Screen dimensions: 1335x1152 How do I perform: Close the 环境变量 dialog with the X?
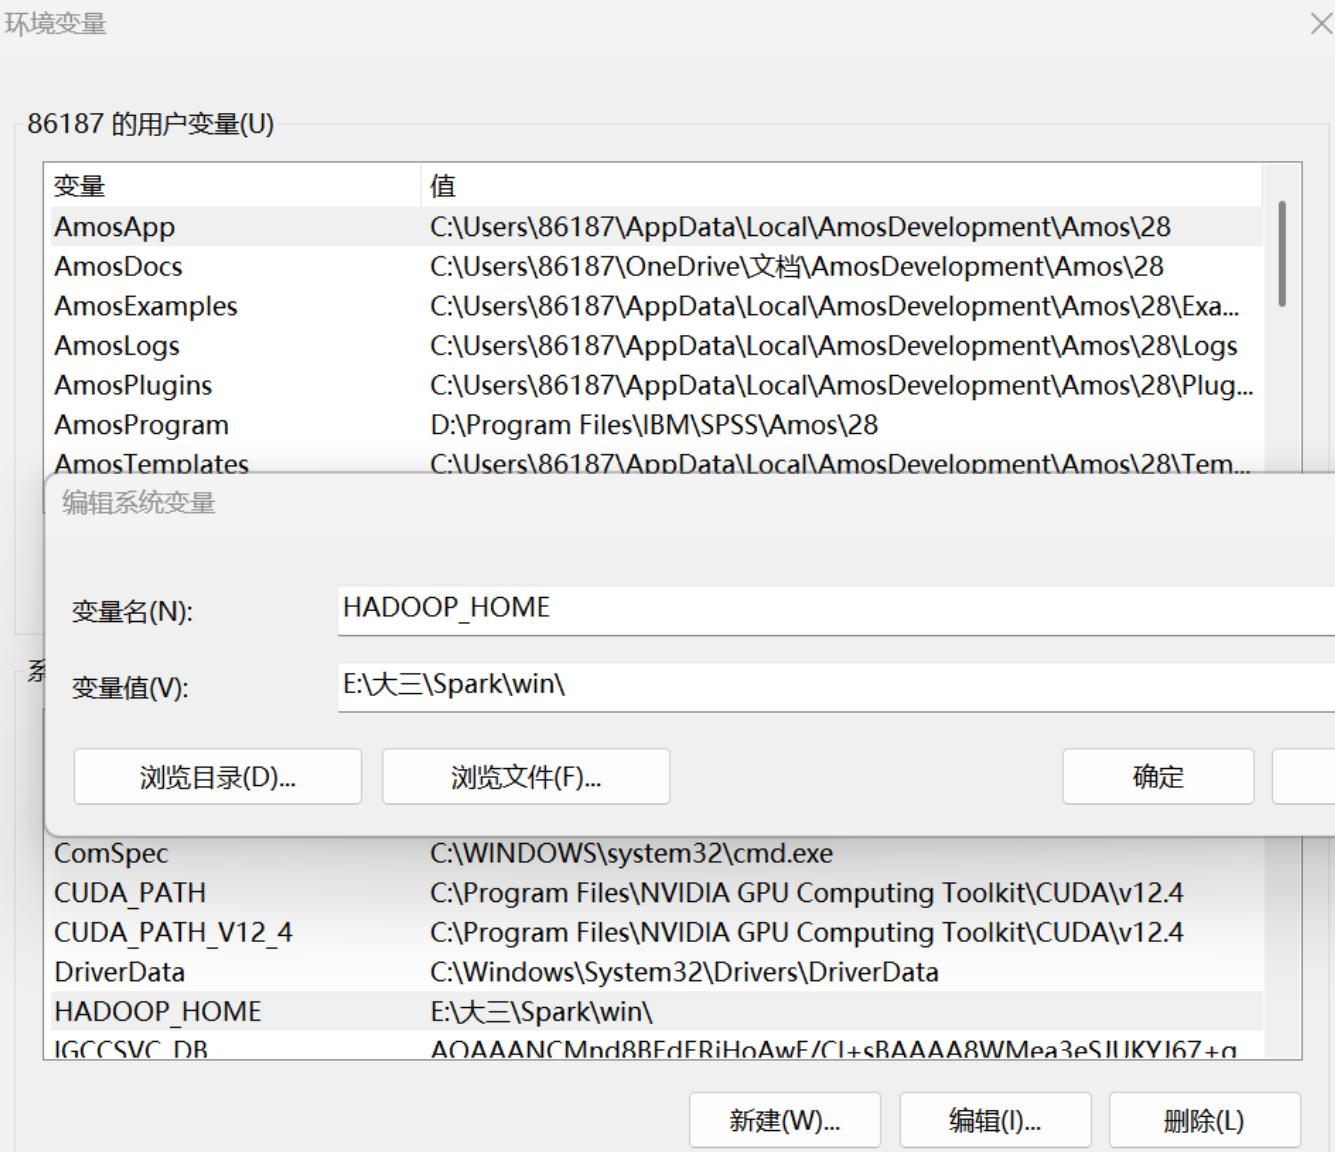point(1320,22)
